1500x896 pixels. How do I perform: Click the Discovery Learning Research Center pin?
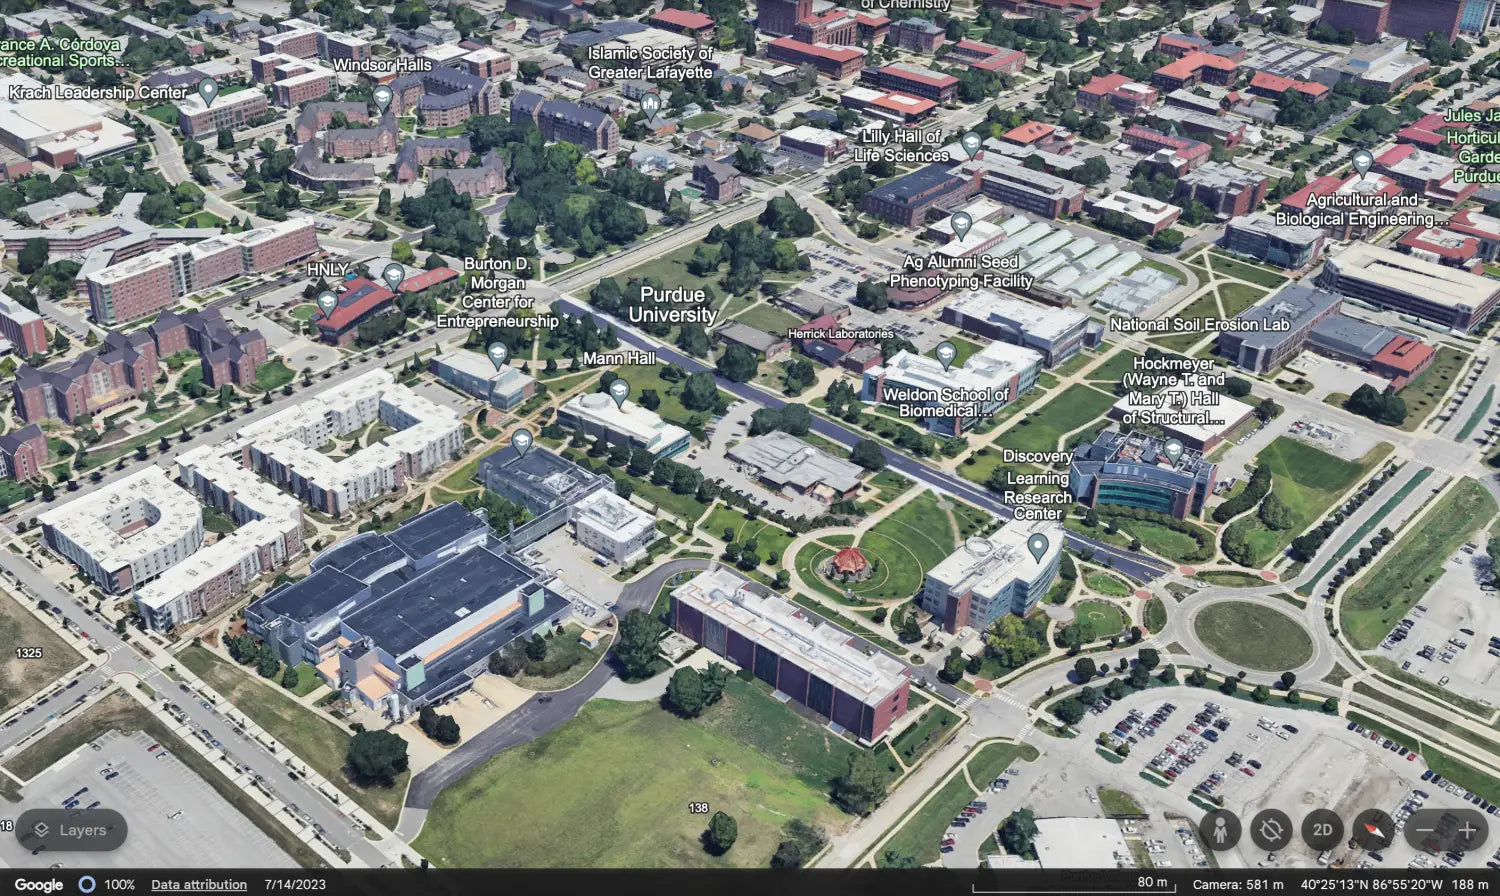coord(1038,546)
